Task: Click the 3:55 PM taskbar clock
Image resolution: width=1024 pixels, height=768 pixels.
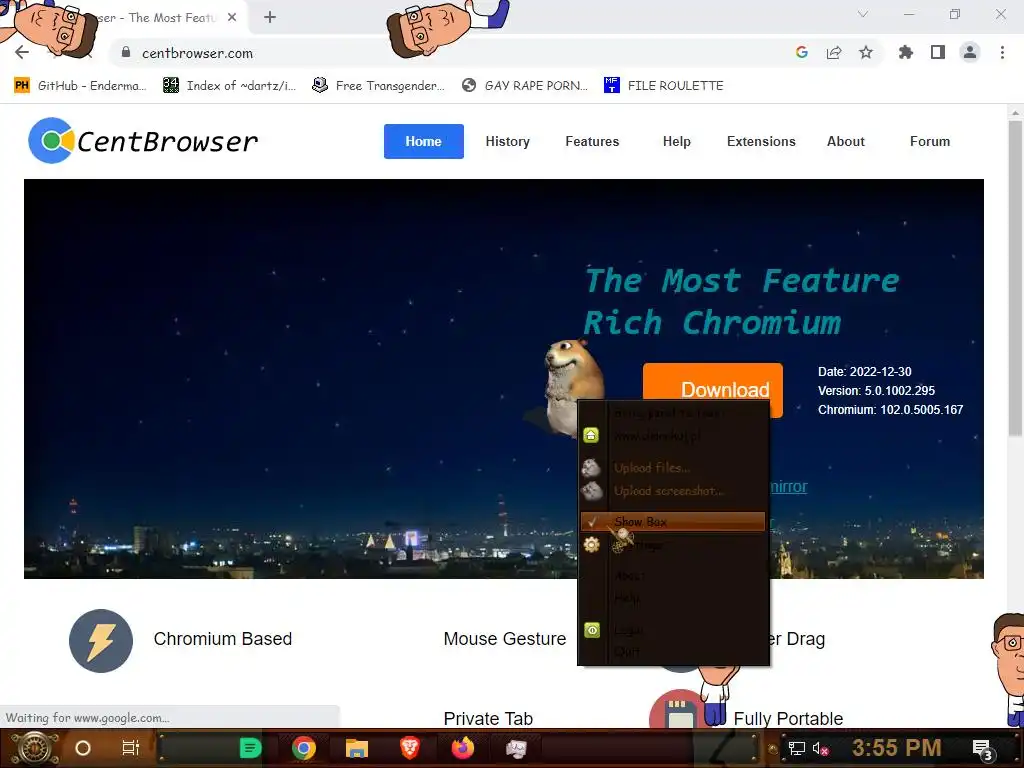Action: (x=897, y=748)
